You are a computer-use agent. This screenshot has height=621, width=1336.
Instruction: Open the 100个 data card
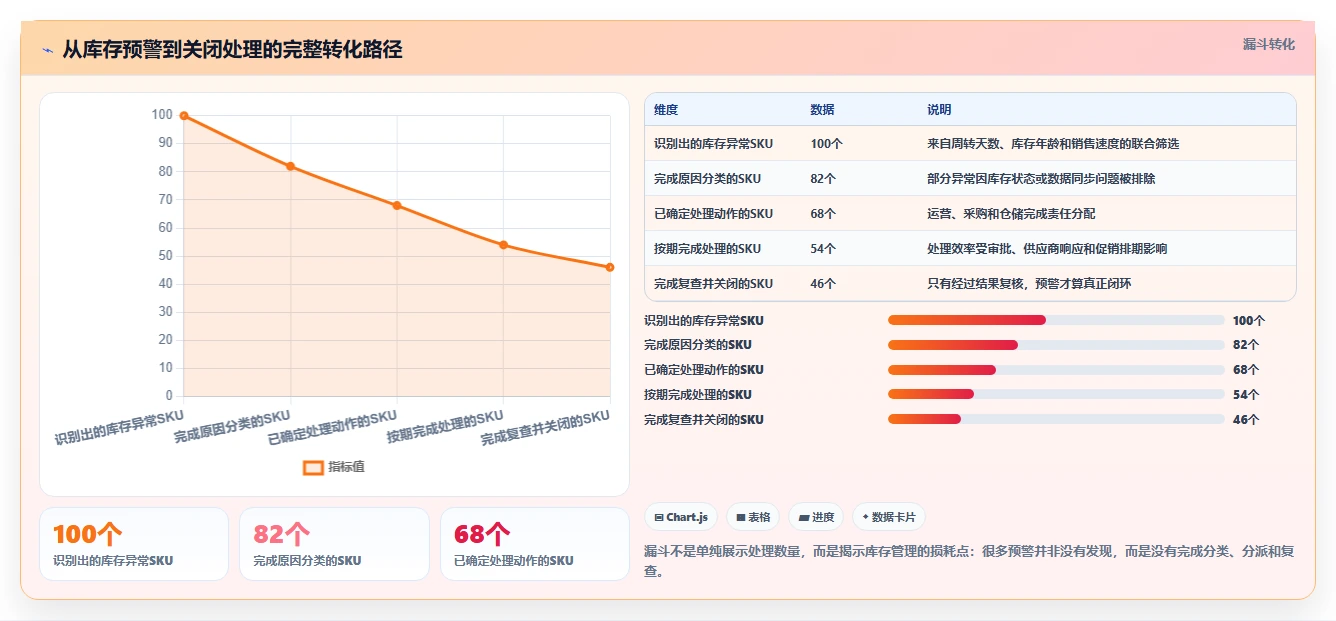[134, 544]
